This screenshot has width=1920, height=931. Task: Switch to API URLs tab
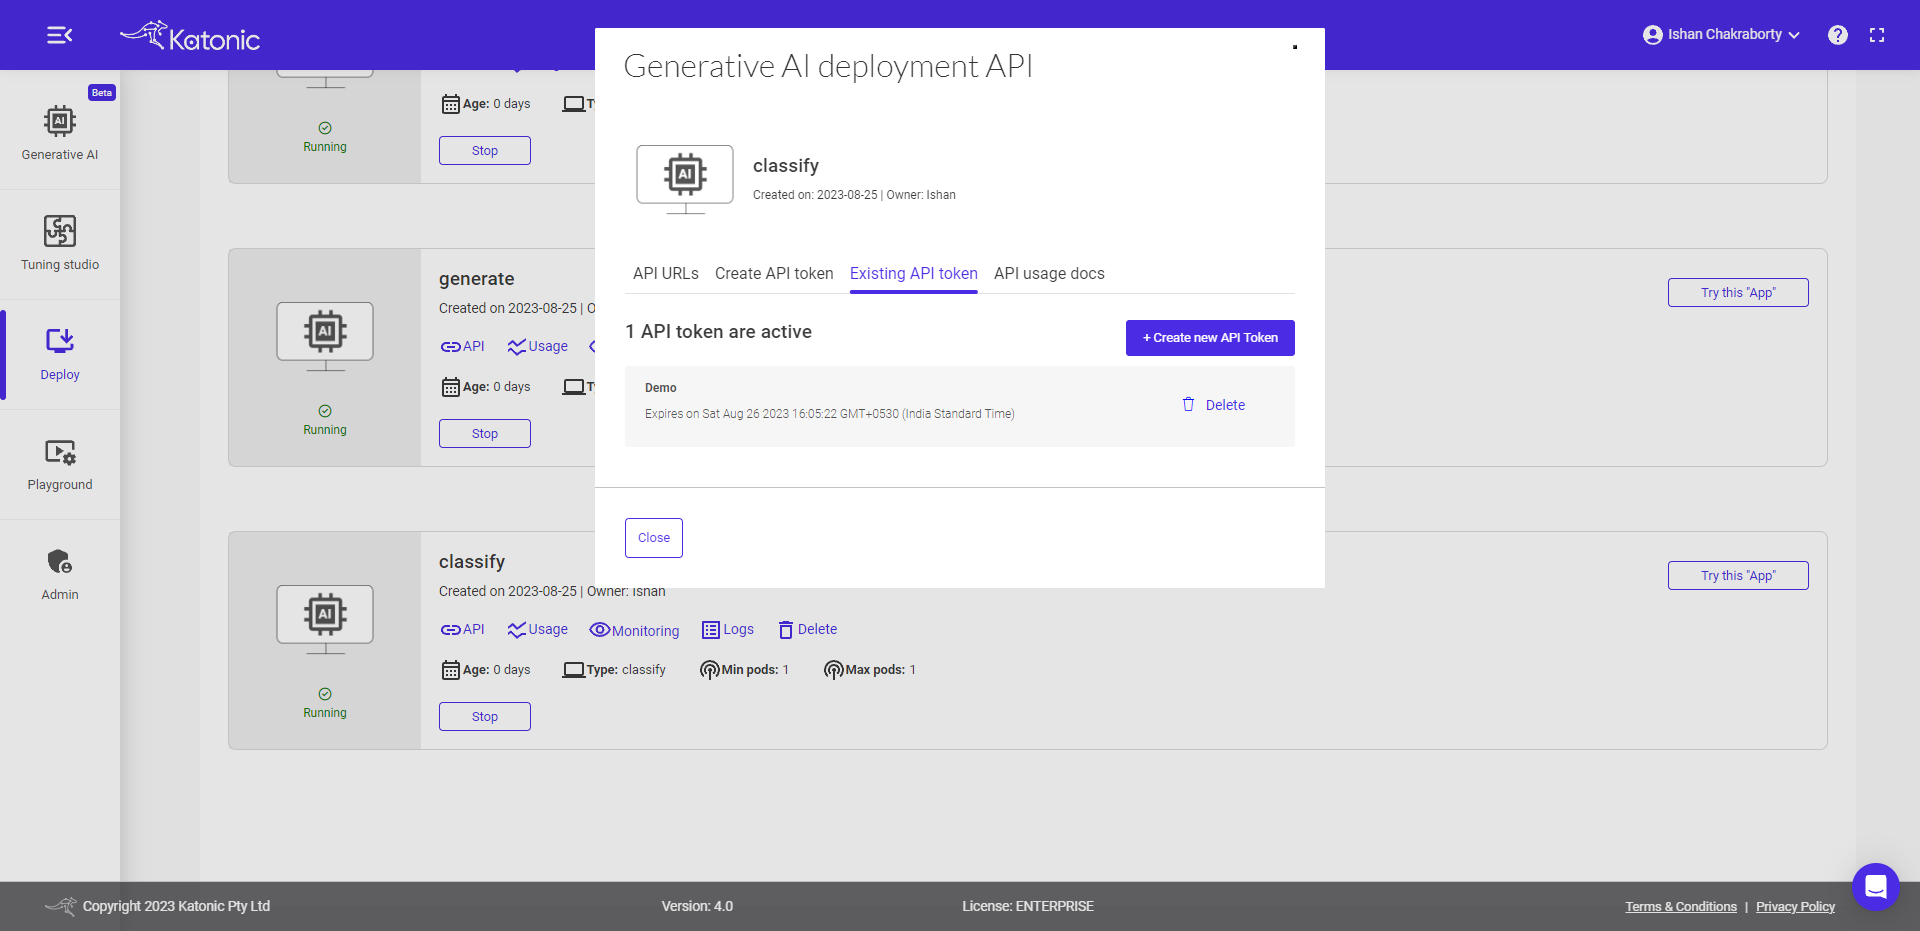tap(666, 274)
